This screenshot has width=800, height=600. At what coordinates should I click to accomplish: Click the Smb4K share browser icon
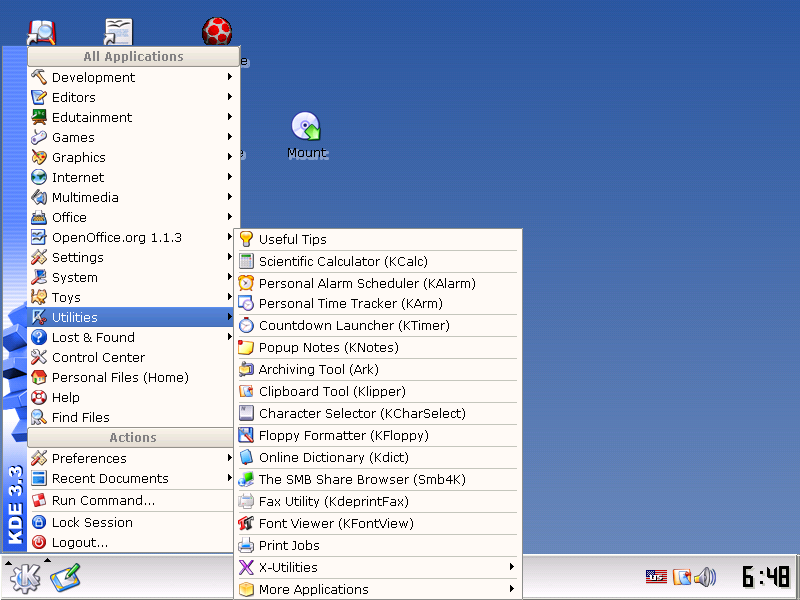pyautogui.click(x=246, y=479)
